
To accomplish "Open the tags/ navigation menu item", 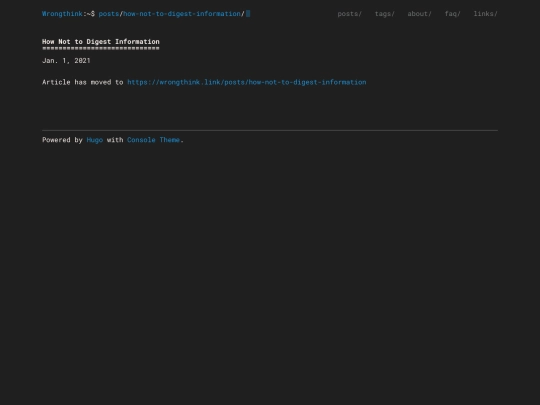I will pos(385,14).
